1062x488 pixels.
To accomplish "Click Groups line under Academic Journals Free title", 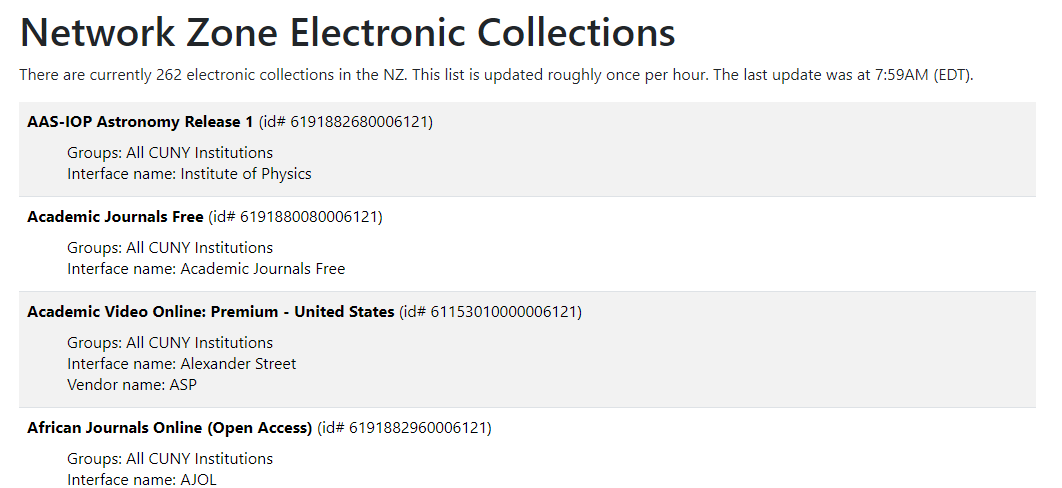I will pos(170,248).
